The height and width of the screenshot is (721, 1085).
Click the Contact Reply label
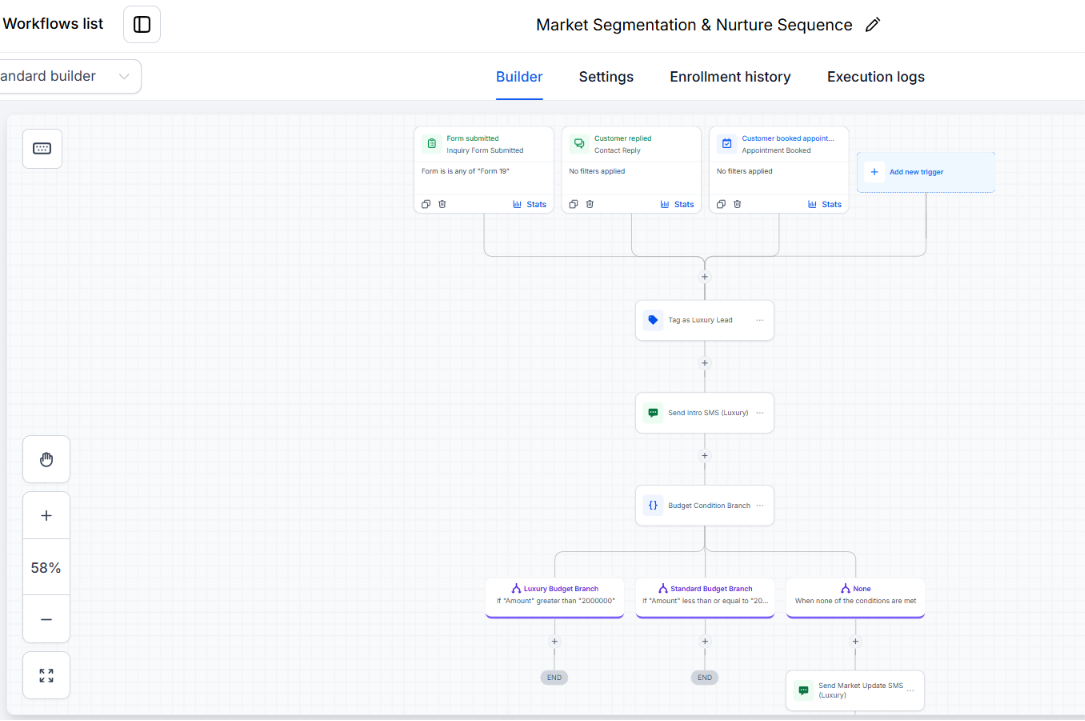(x=617, y=150)
